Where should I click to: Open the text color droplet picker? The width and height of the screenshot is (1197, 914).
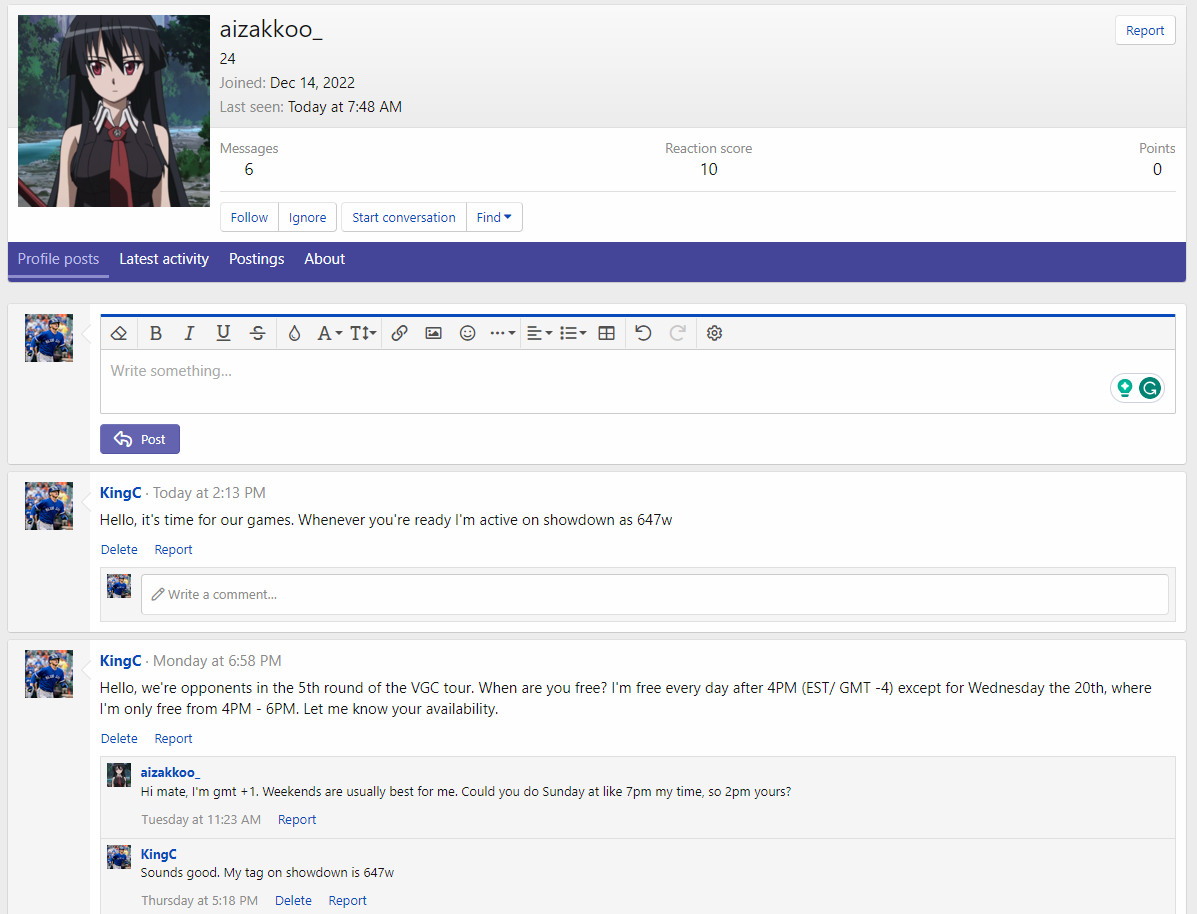click(x=294, y=333)
